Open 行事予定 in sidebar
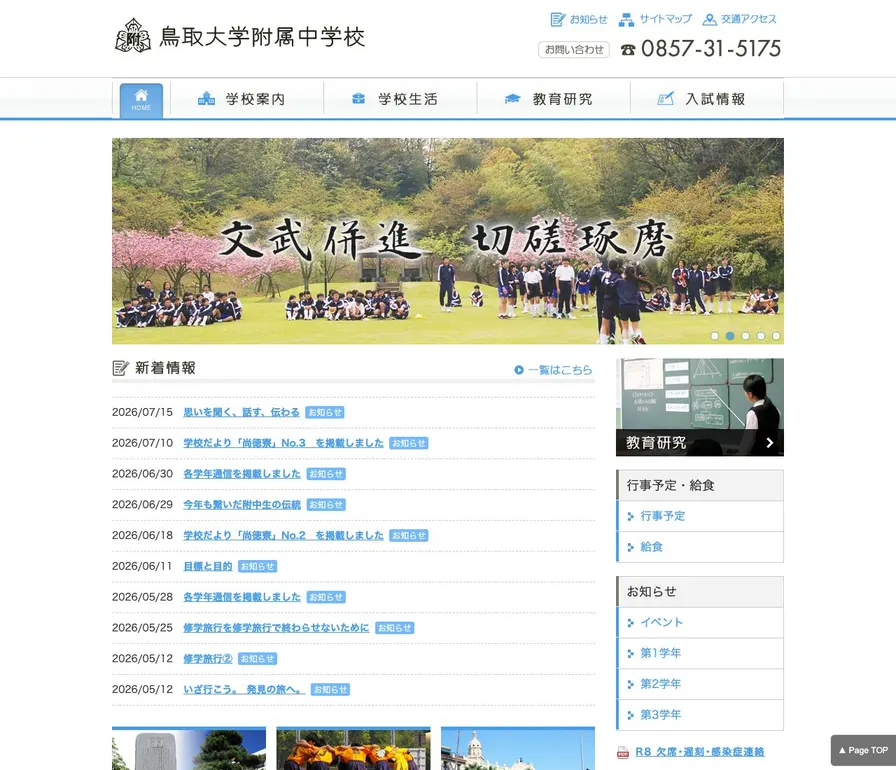 point(700,516)
